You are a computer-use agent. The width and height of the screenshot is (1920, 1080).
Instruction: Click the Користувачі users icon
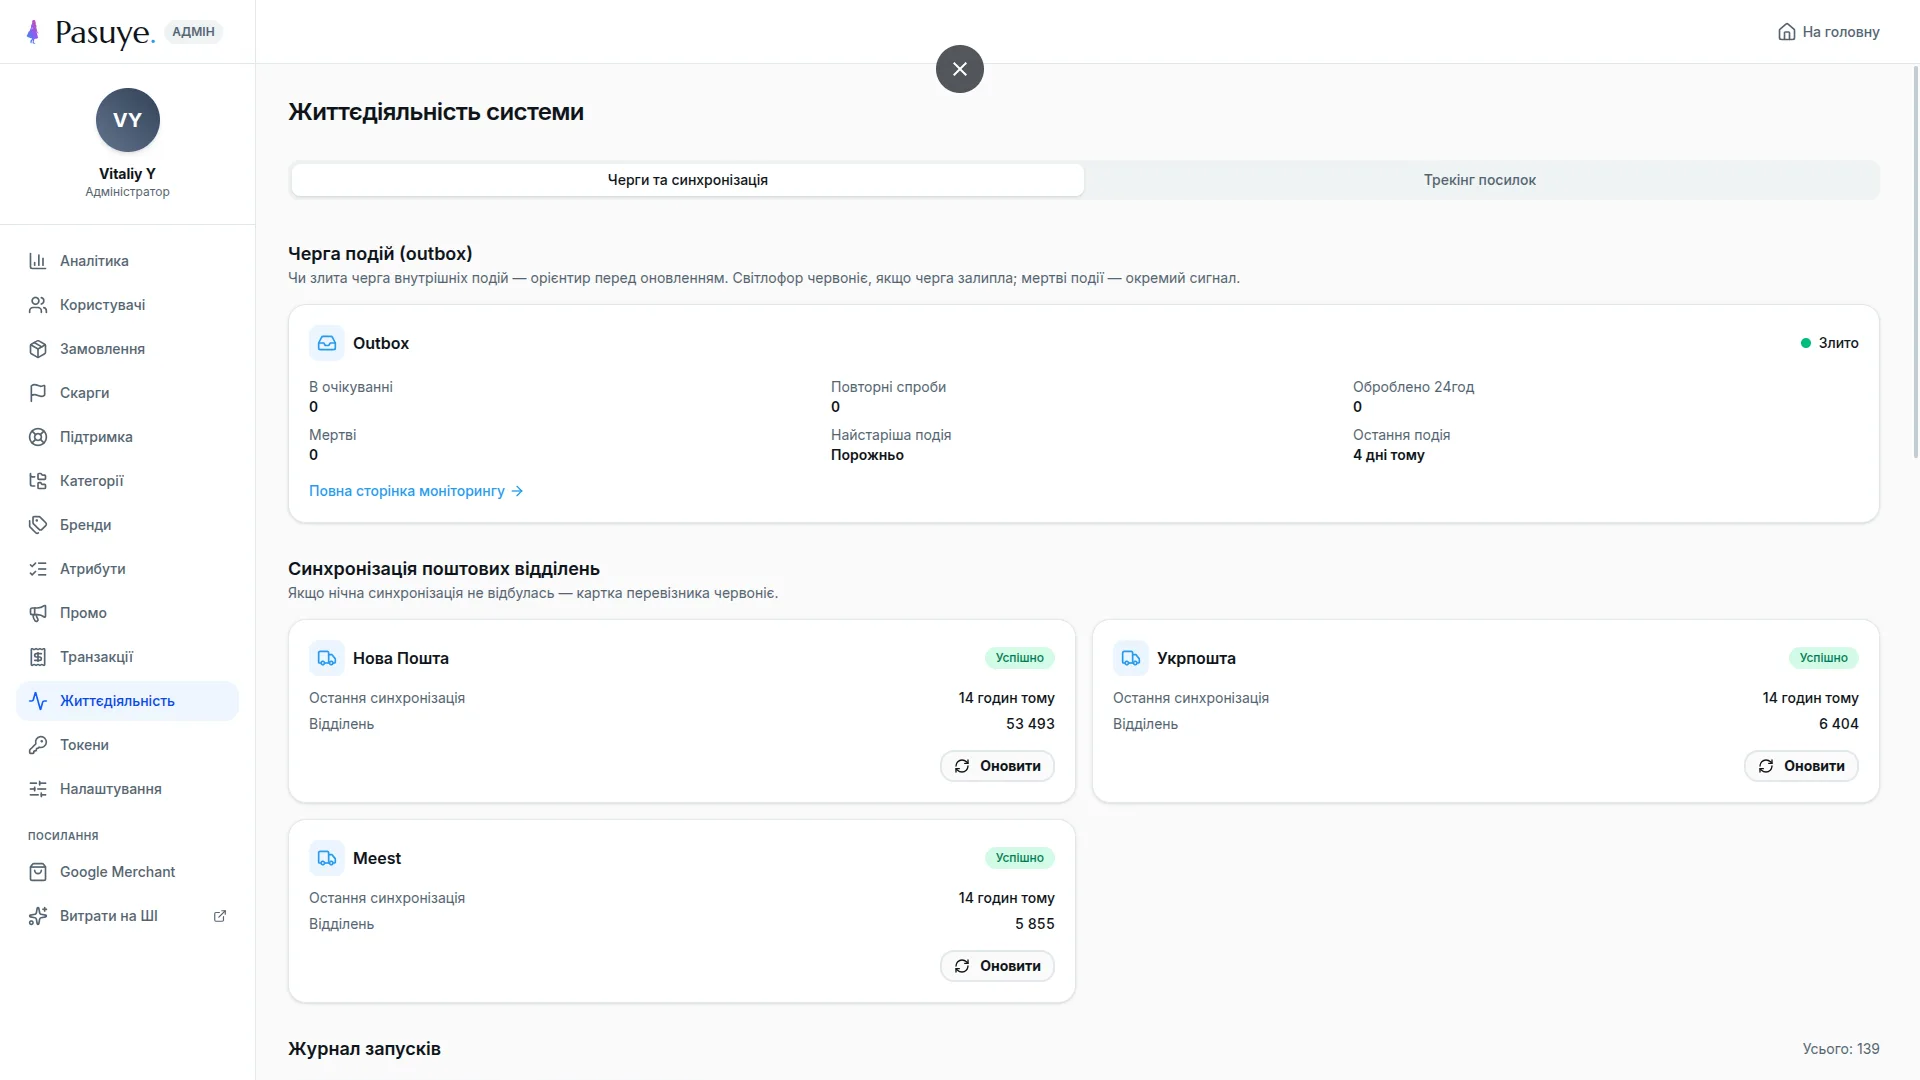click(x=38, y=305)
